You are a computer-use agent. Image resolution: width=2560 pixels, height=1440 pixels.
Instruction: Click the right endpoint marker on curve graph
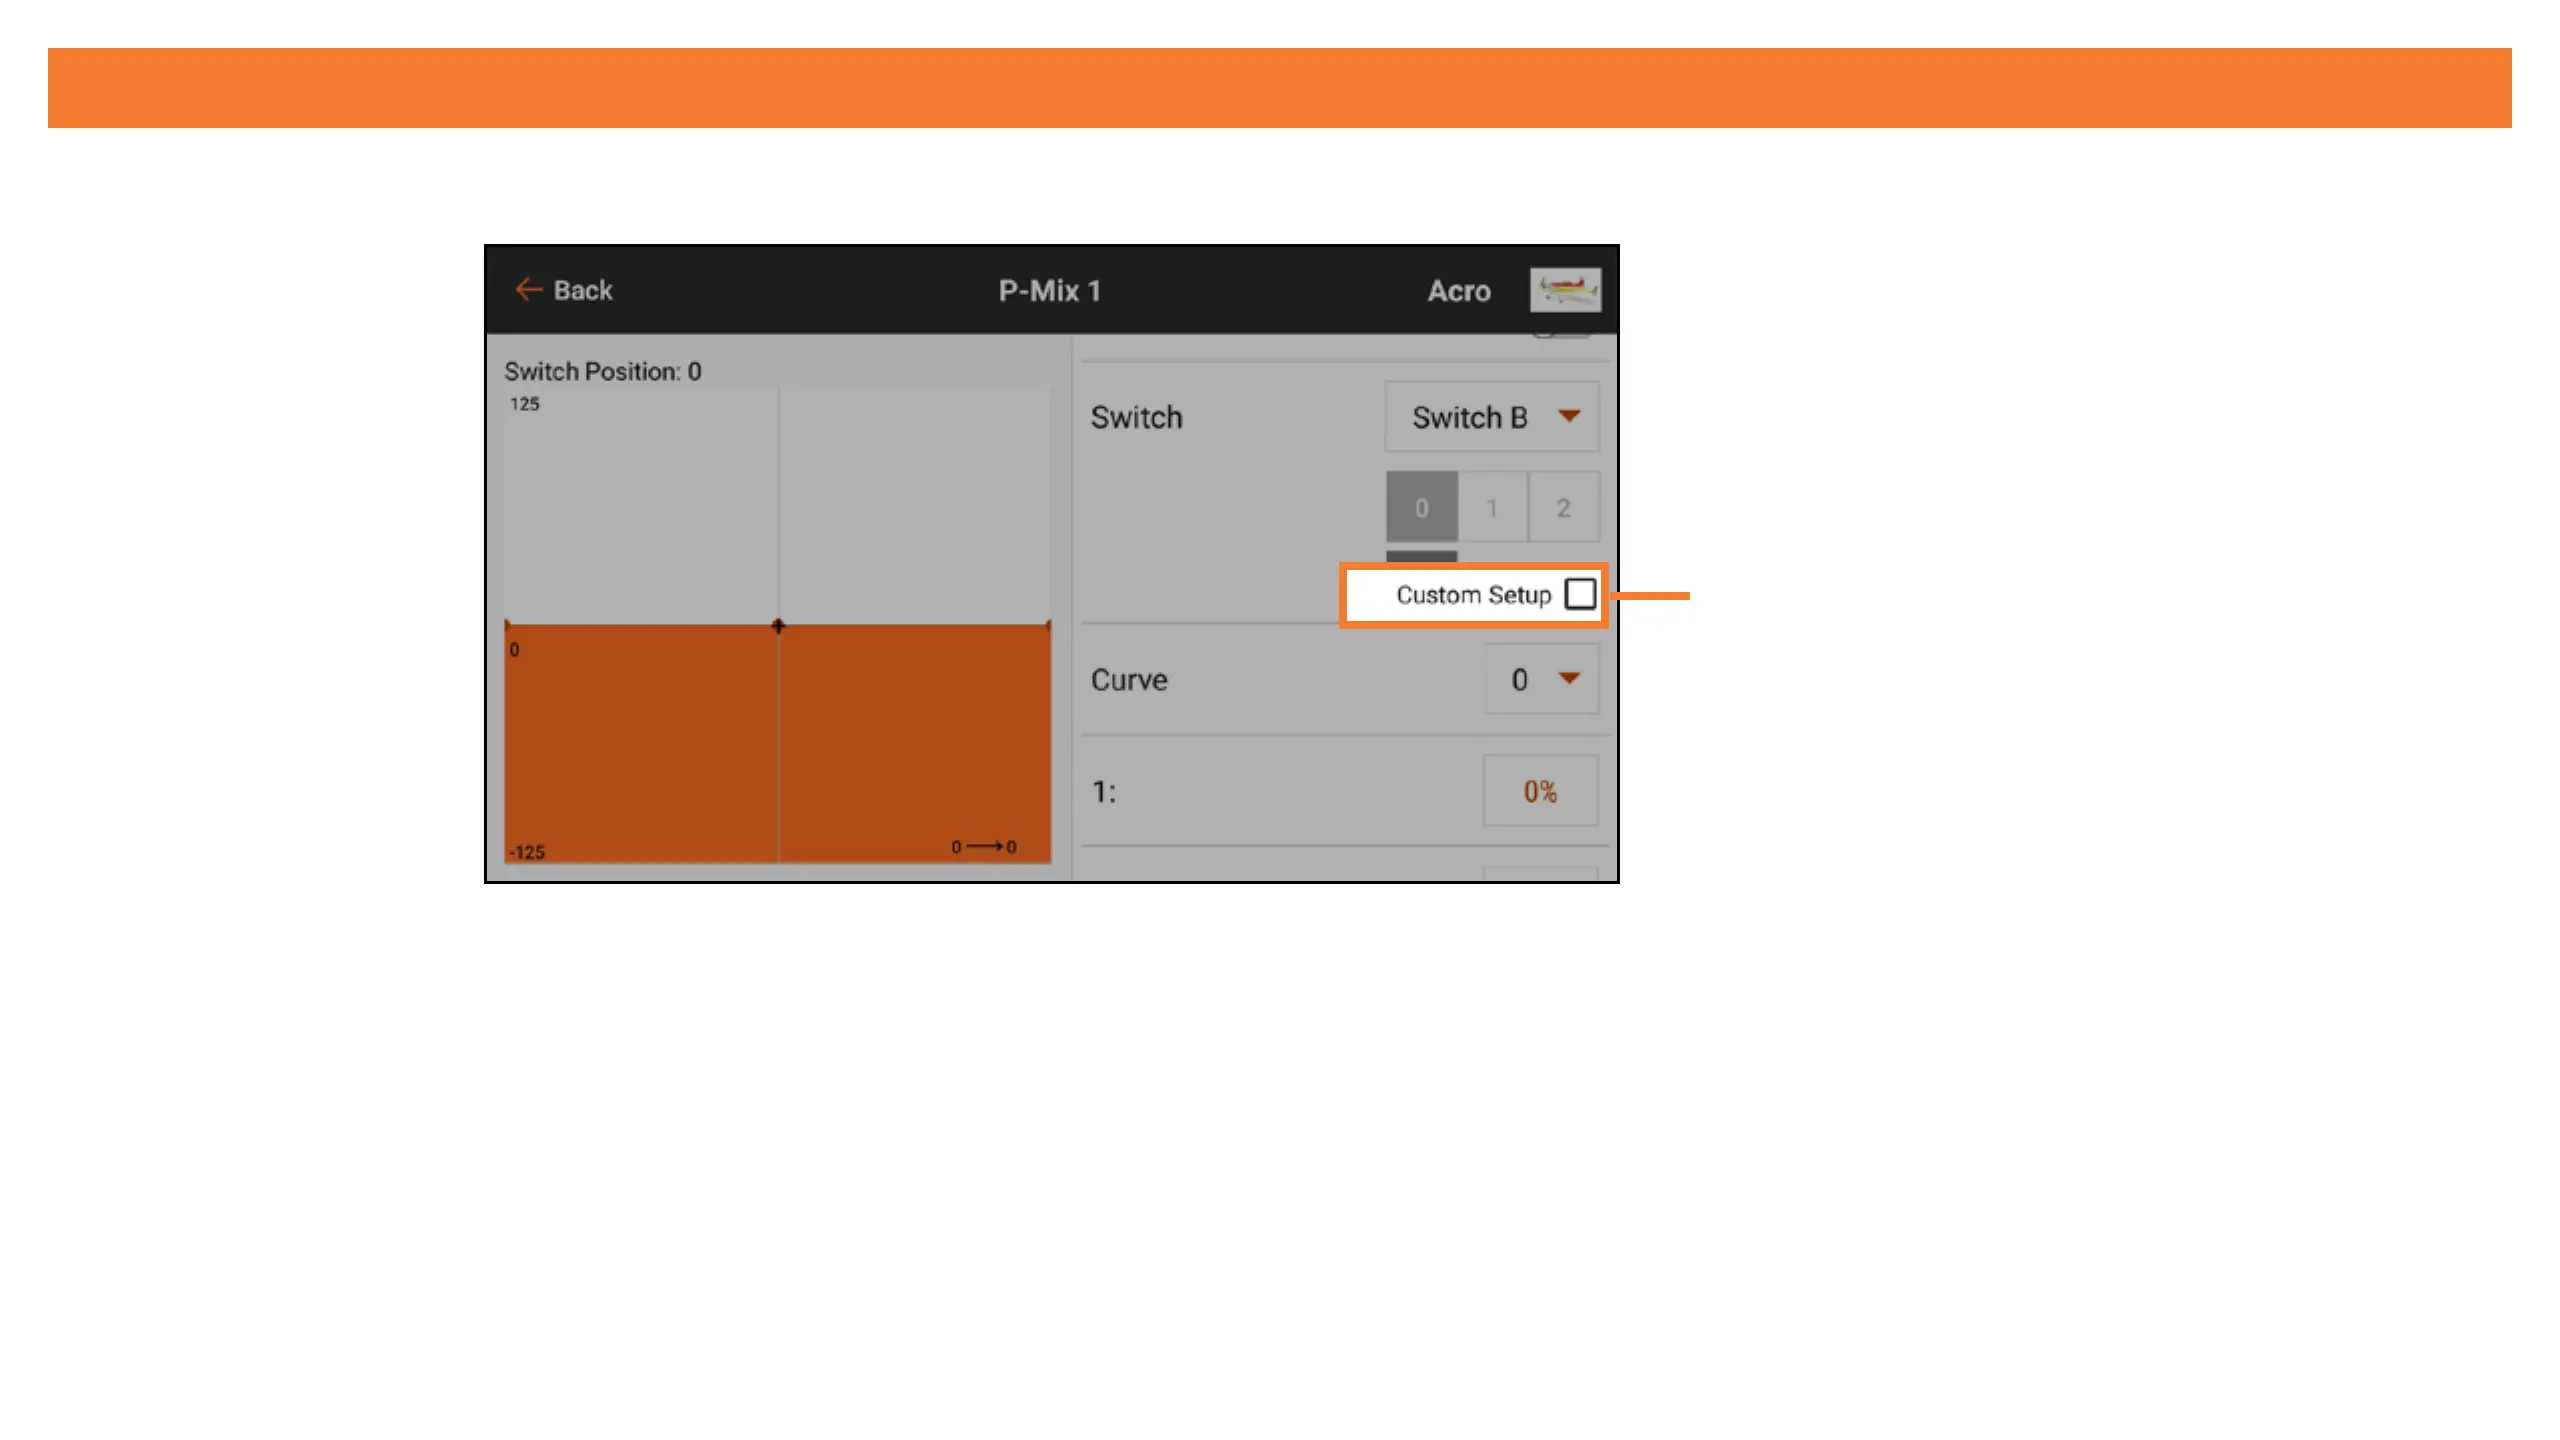(x=1048, y=626)
